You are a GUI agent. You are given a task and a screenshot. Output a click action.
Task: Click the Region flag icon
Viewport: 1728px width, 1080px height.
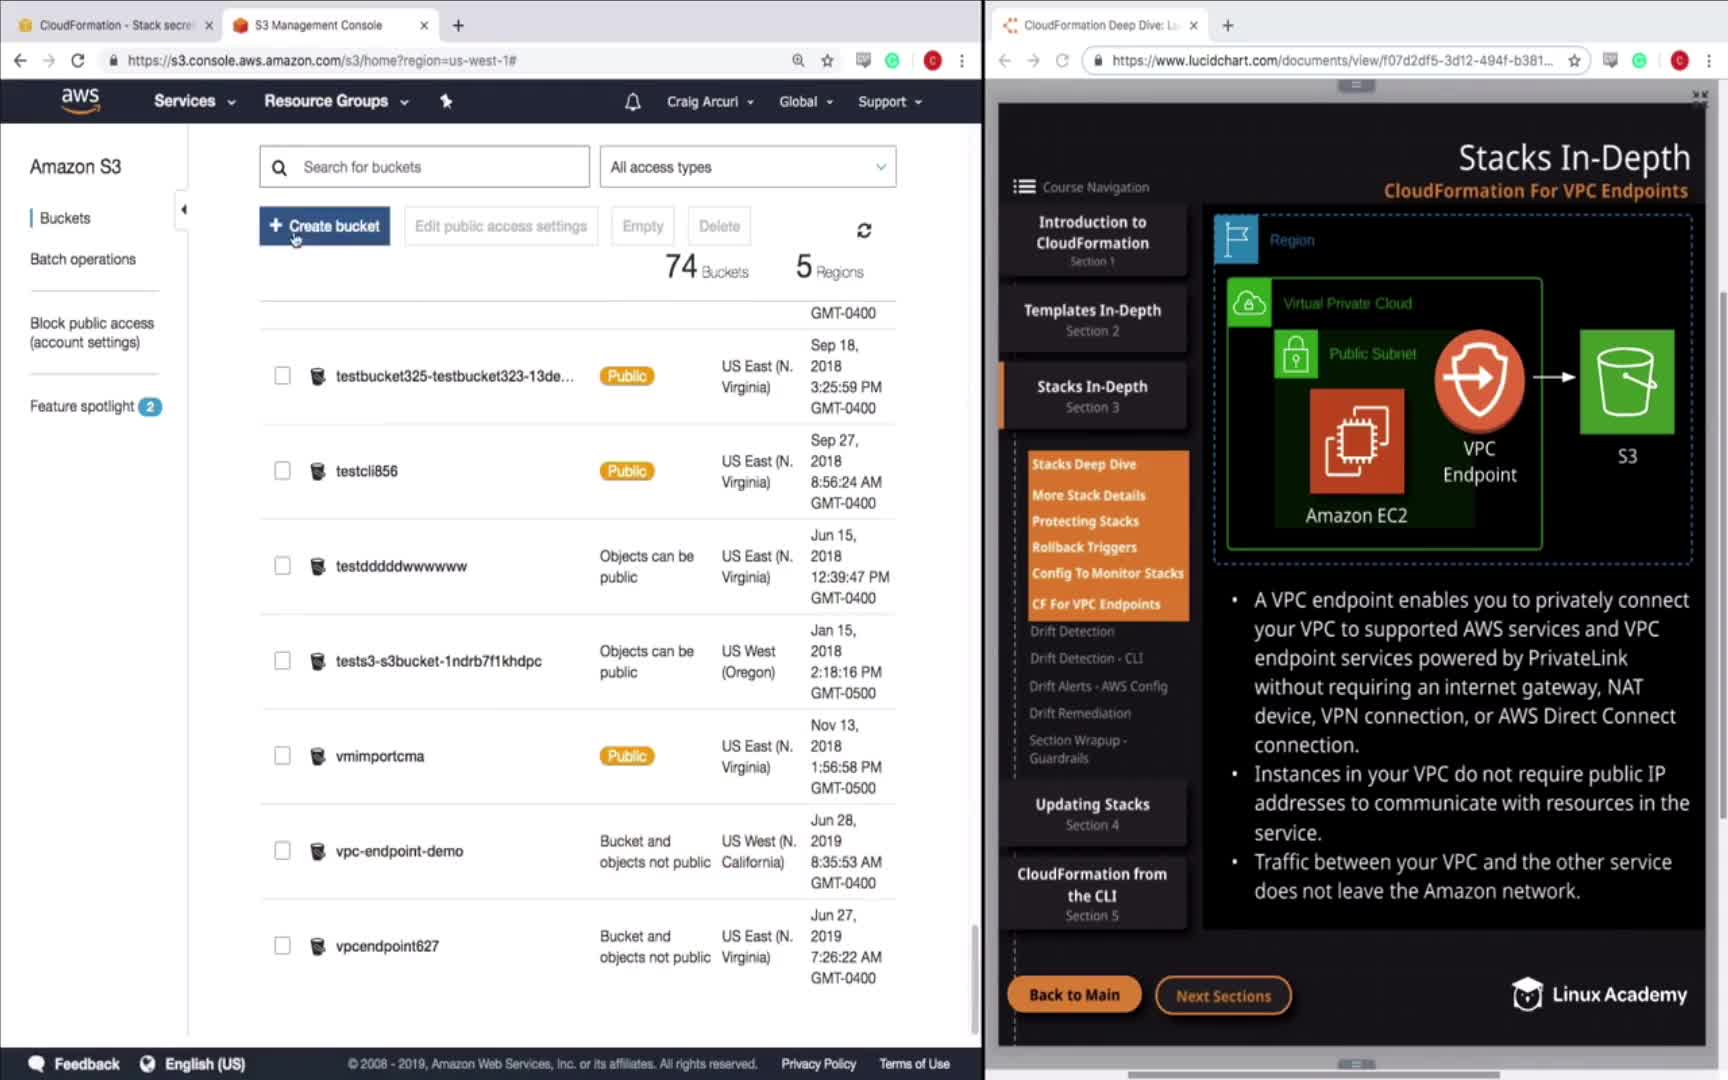tap(1237, 240)
